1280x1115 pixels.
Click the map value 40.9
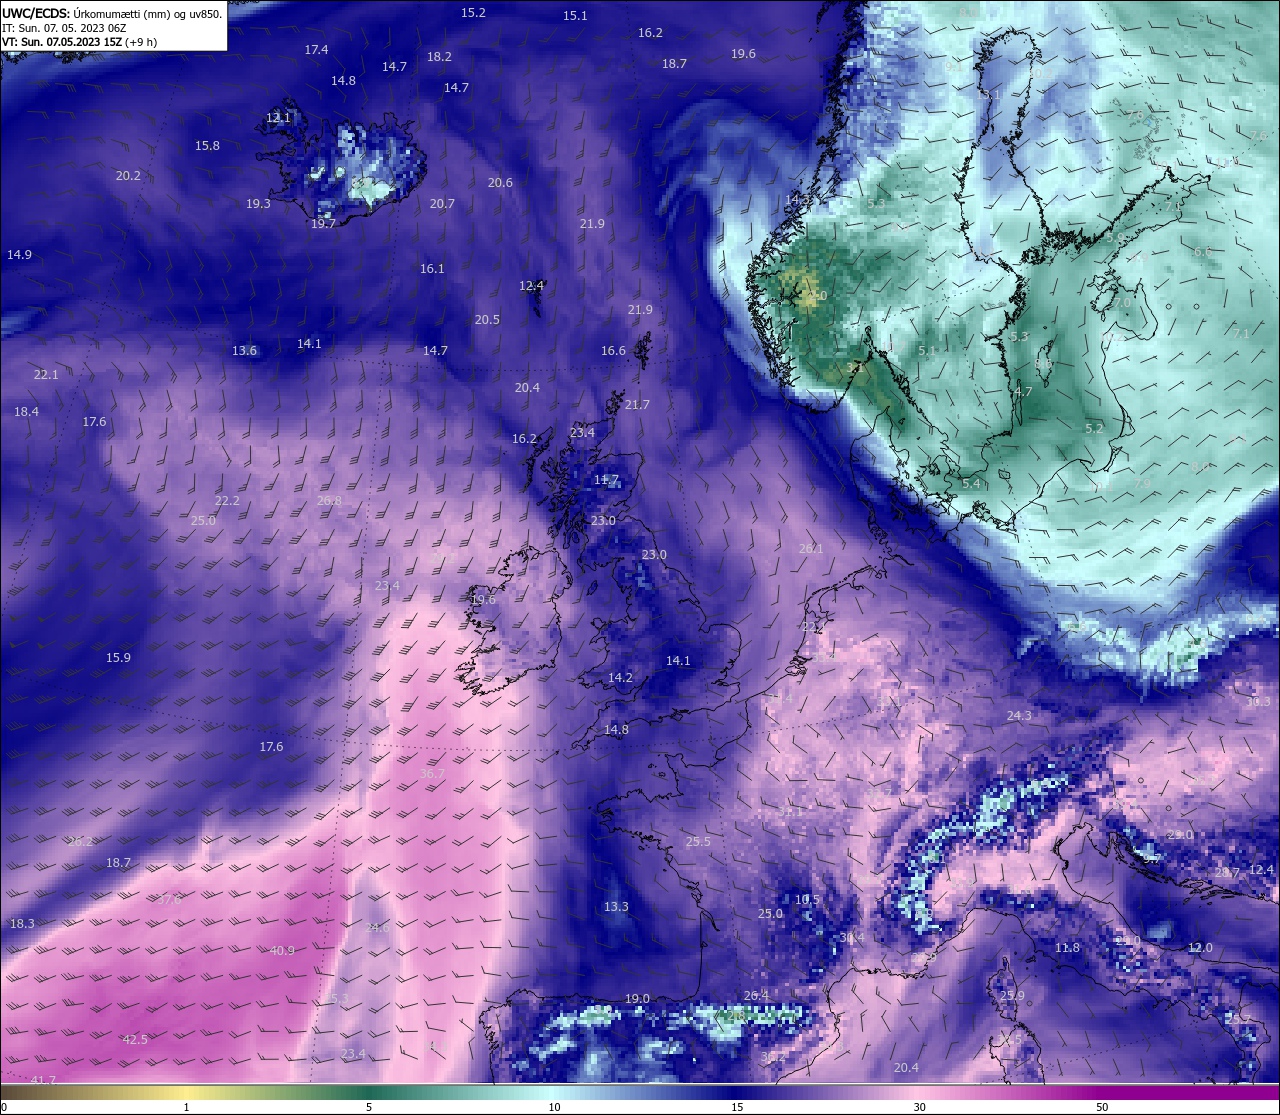[282, 951]
